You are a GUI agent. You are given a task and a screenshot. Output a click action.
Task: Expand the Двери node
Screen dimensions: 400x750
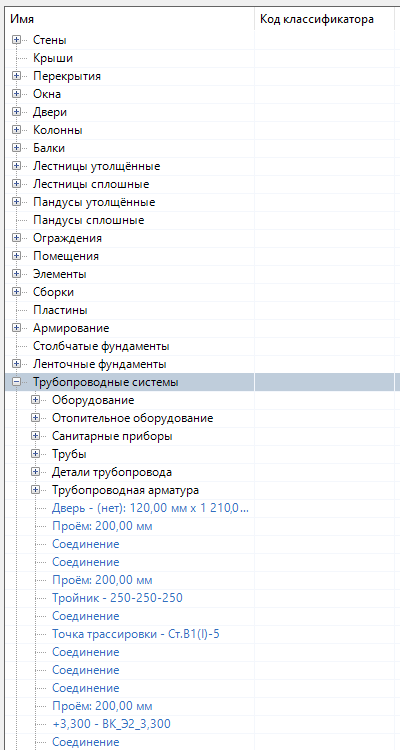click(x=17, y=112)
